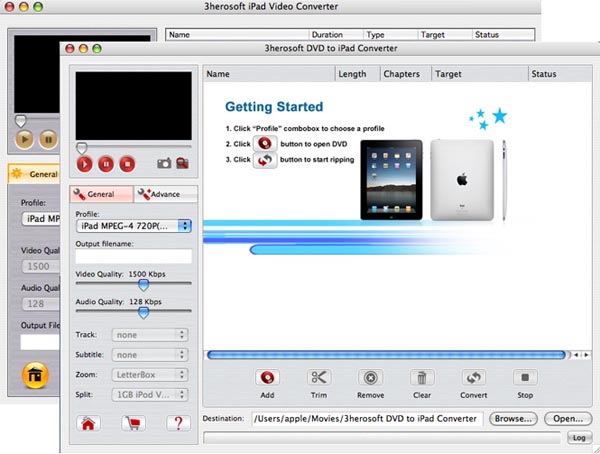Click the Add DVD toolbar icon
Image resolution: width=600 pixels, height=454 pixels.
click(x=267, y=378)
